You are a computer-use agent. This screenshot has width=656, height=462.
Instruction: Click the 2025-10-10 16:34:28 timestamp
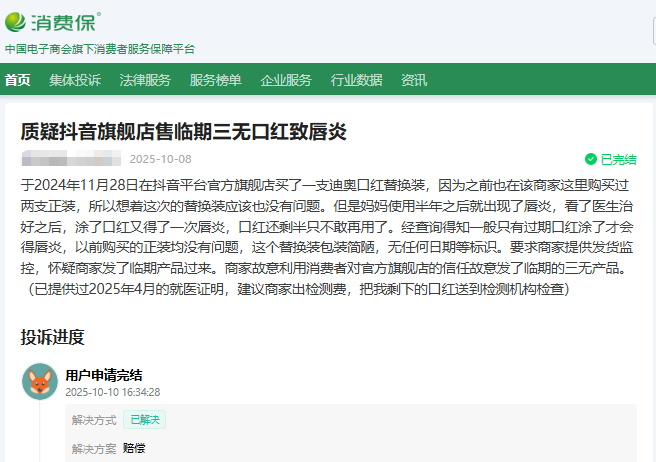coord(113,392)
